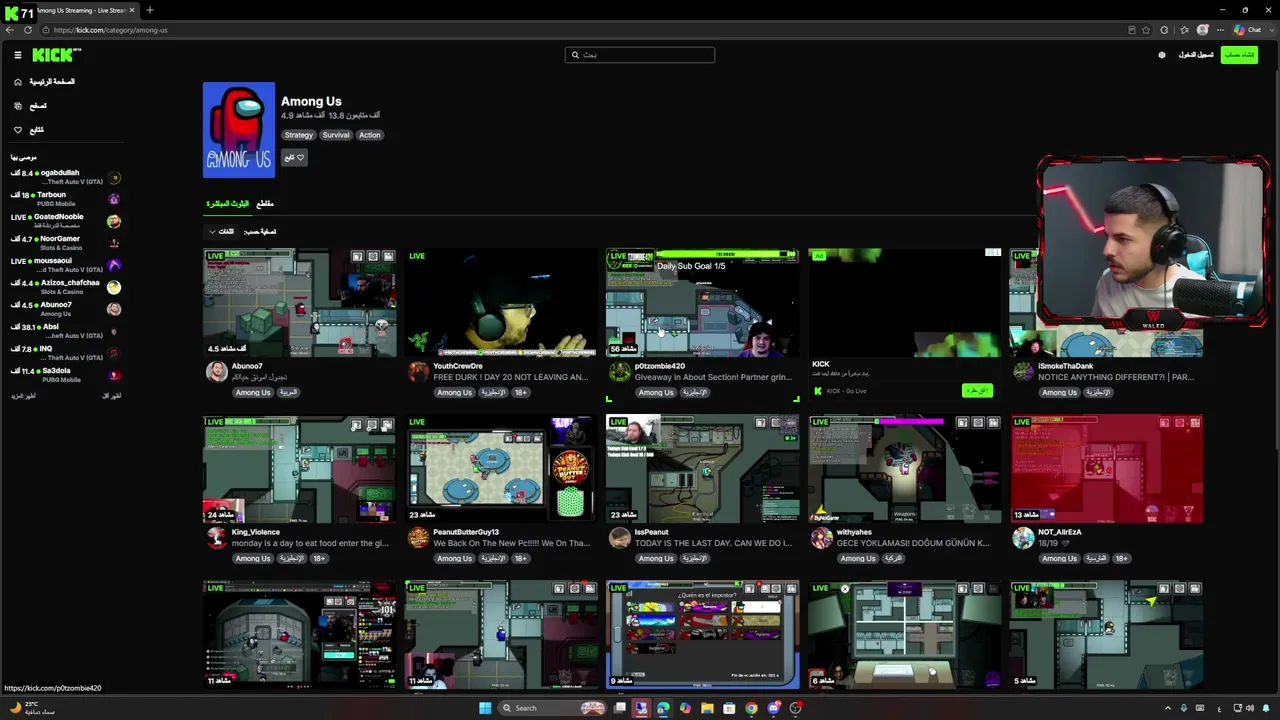Open File Explorer from the taskbar
The image size is (1280, 720).
707,708
